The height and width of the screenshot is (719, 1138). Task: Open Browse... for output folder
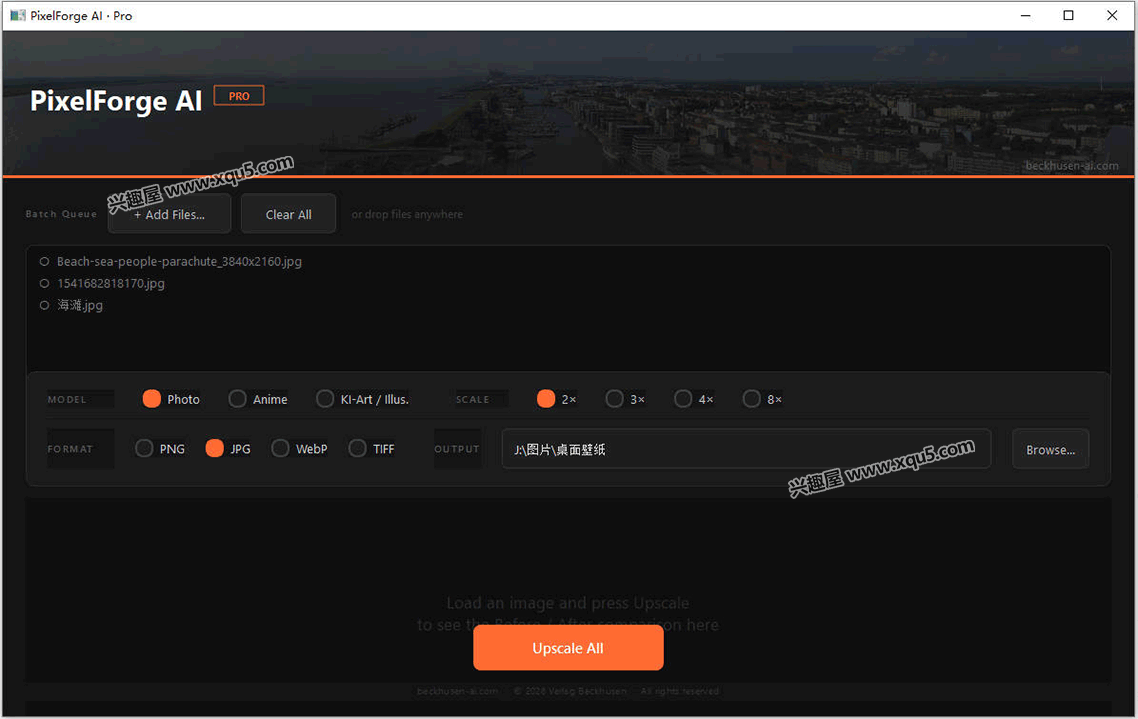pos(1050,449)
